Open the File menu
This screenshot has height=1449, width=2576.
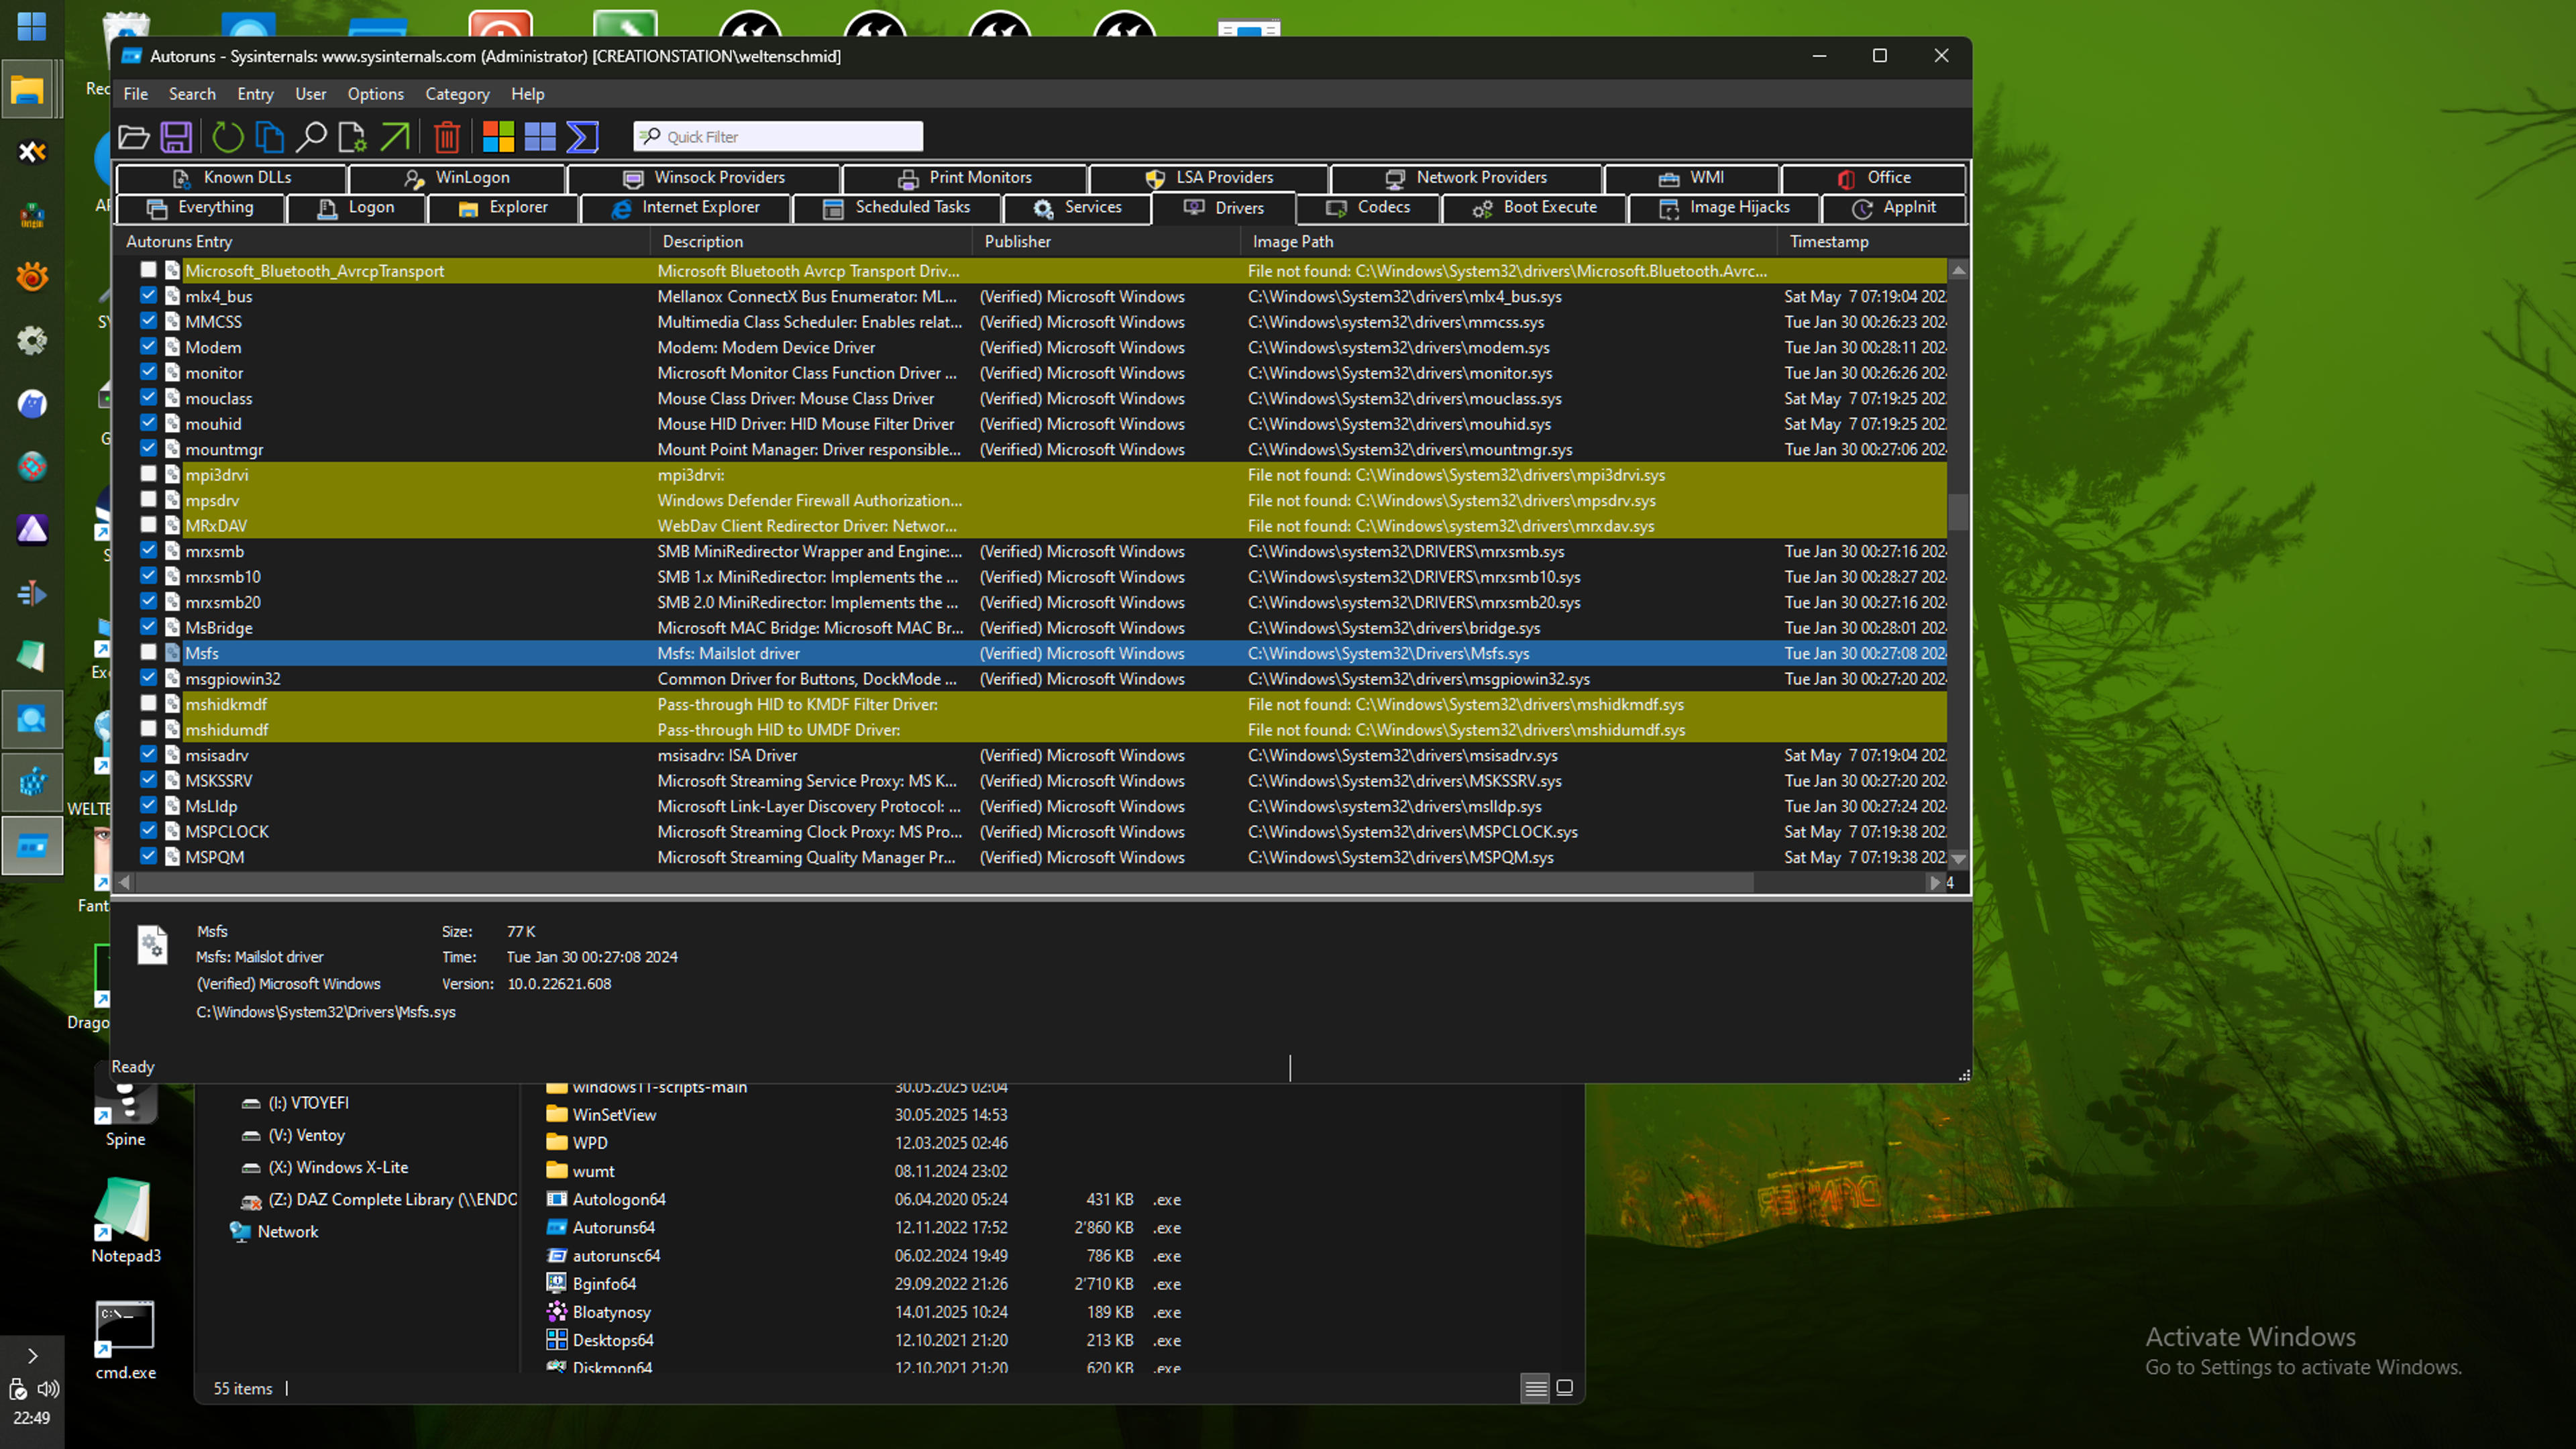coord(135,94)
